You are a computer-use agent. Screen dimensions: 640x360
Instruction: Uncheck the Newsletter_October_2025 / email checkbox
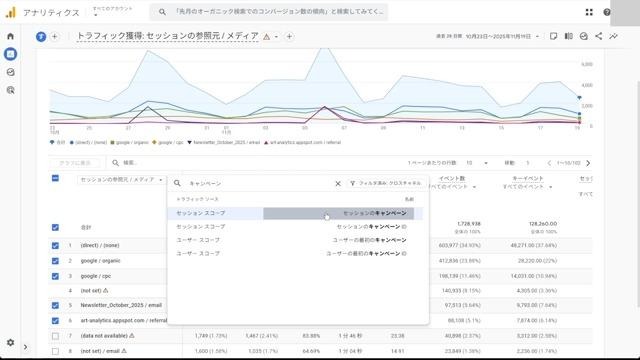56,305
